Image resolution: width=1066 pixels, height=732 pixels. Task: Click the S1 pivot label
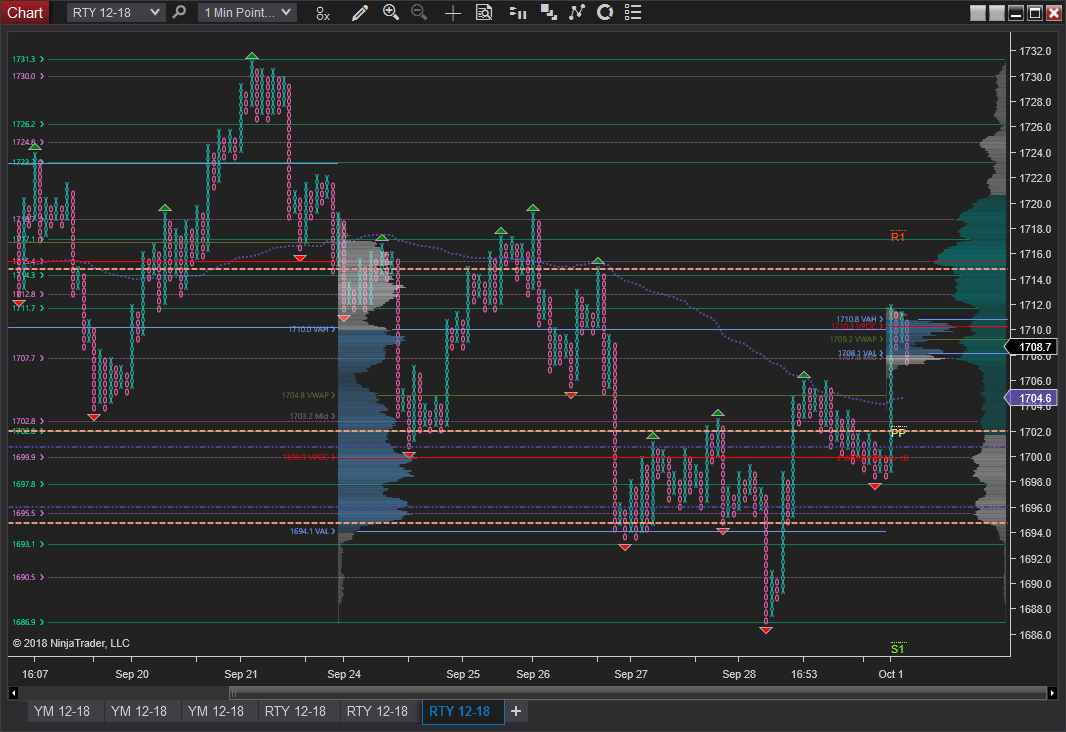897,648
